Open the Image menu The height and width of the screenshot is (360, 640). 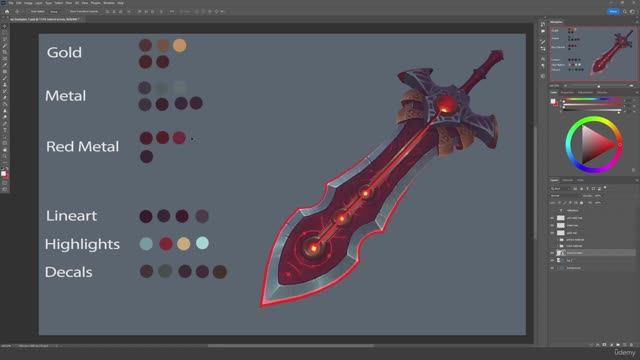coord(28,3)
